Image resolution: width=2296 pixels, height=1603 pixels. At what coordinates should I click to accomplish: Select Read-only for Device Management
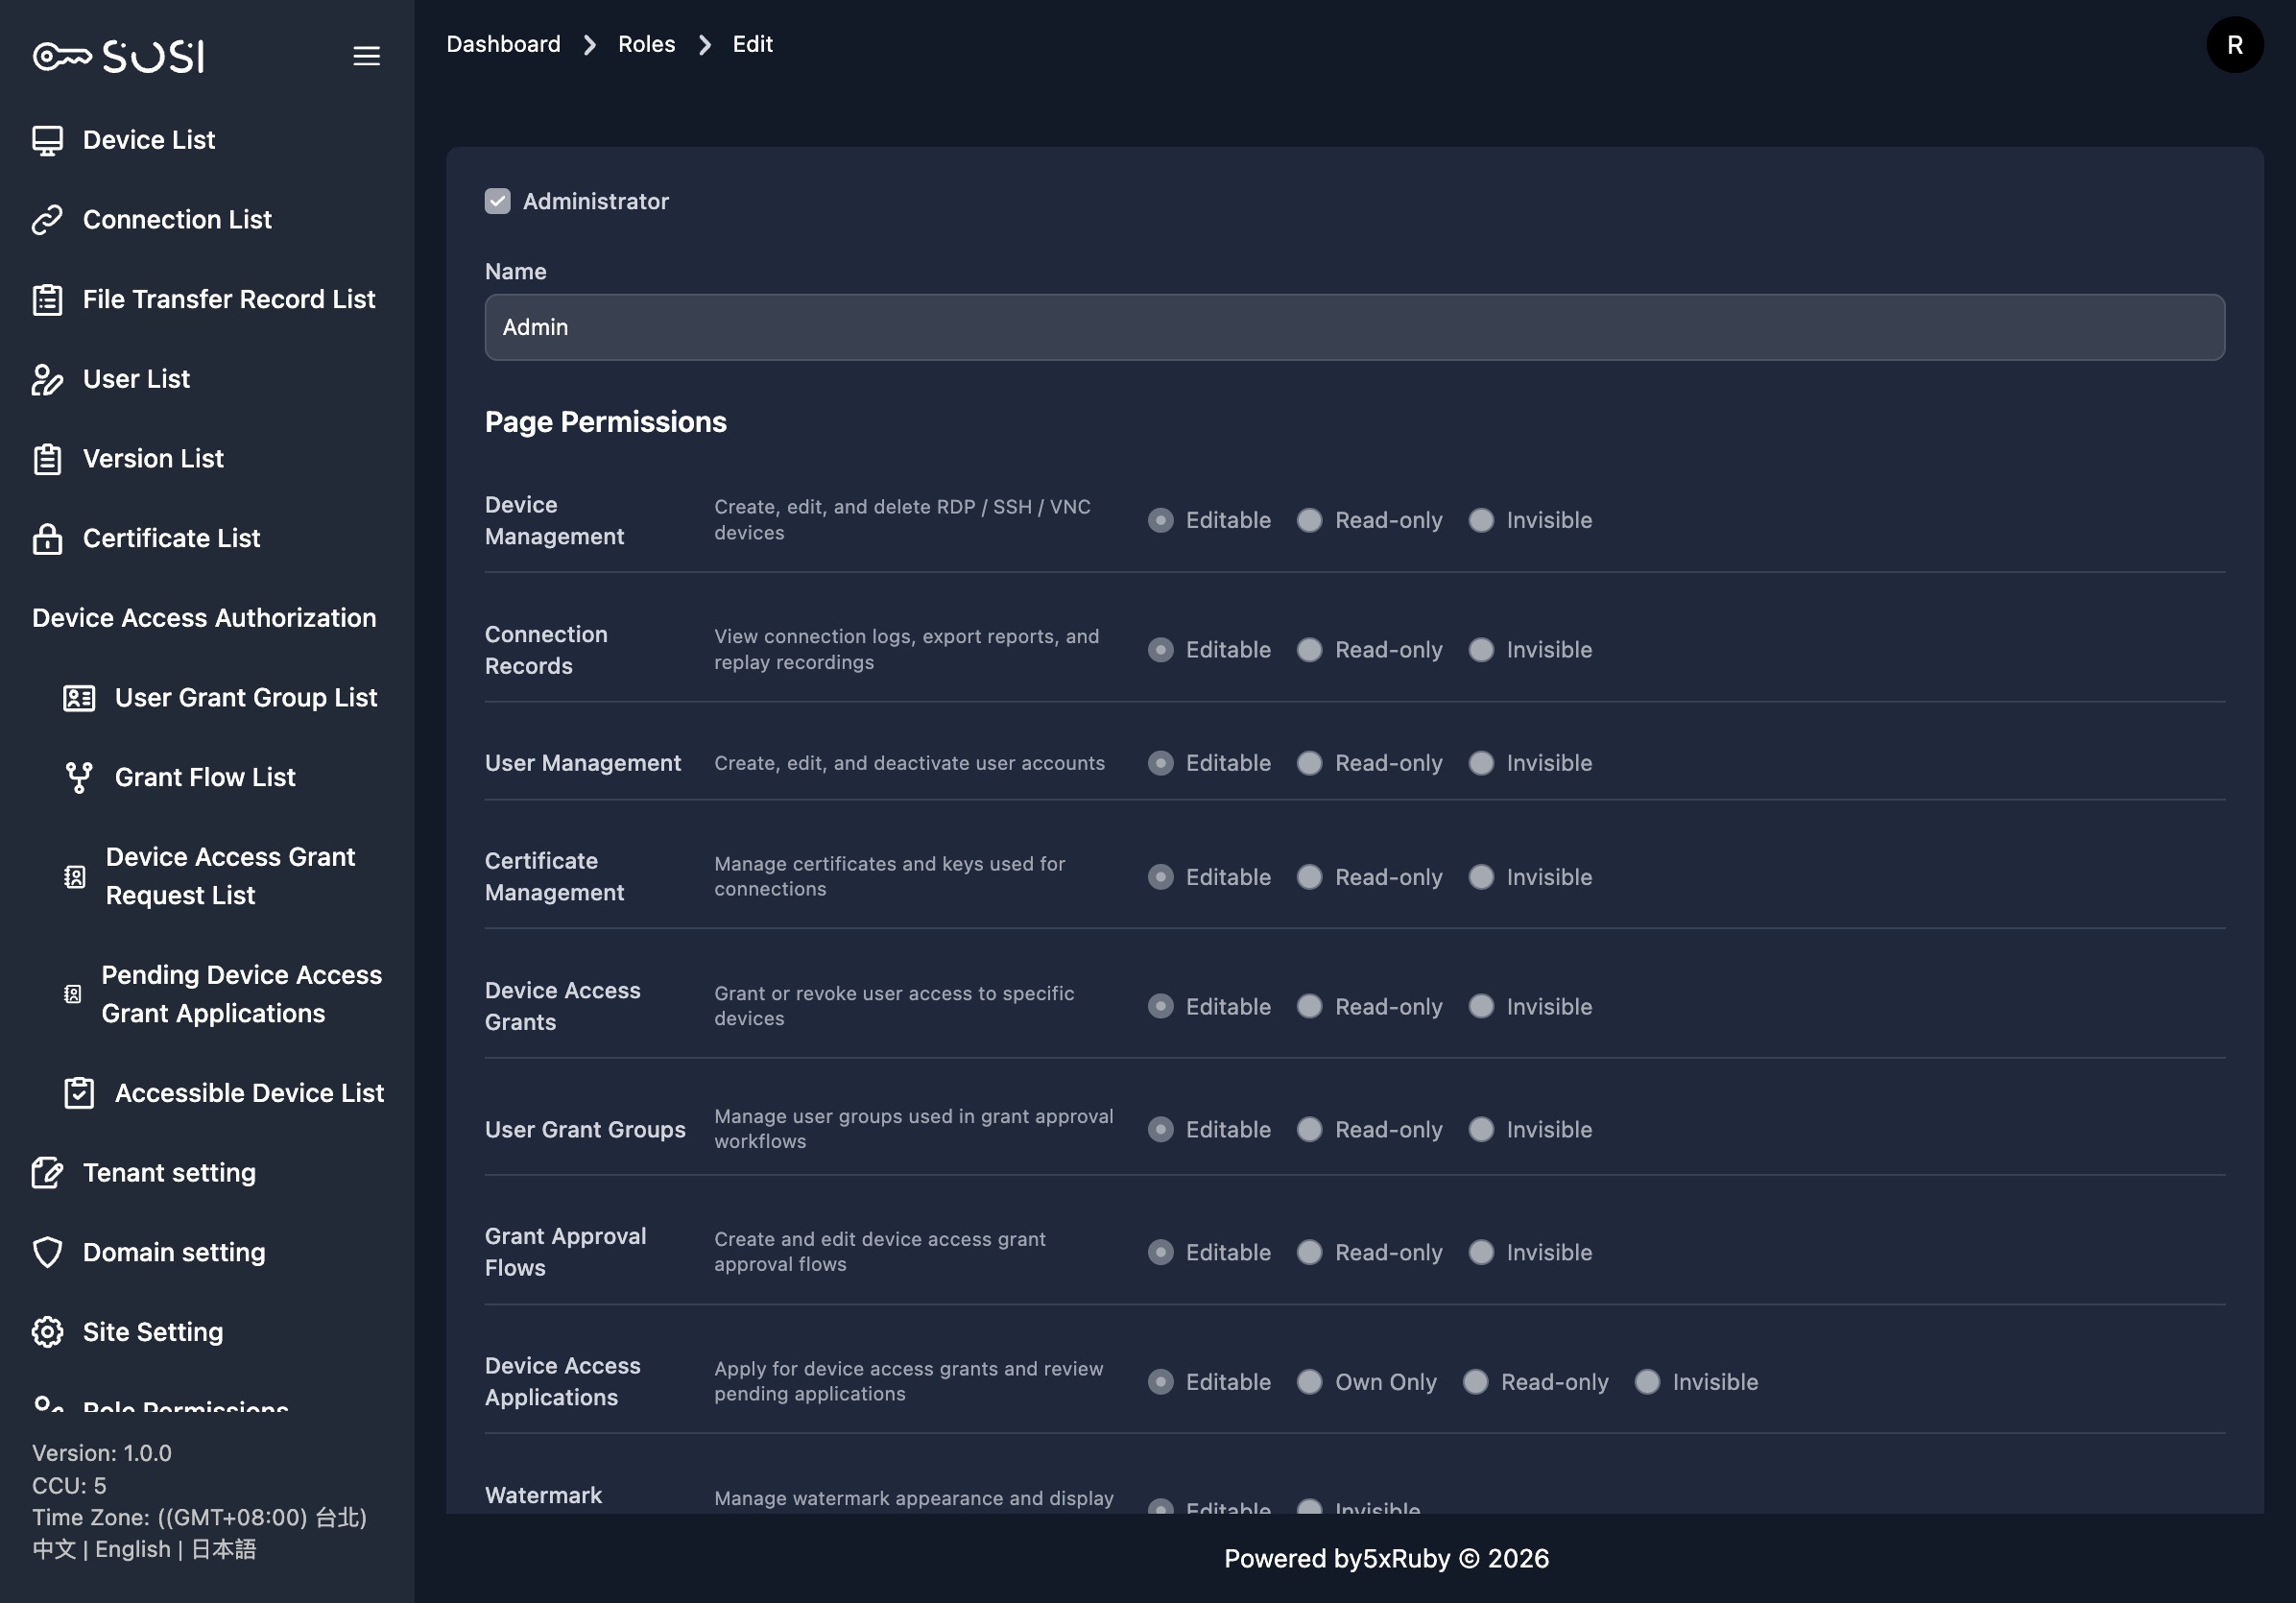(1309, 520)
